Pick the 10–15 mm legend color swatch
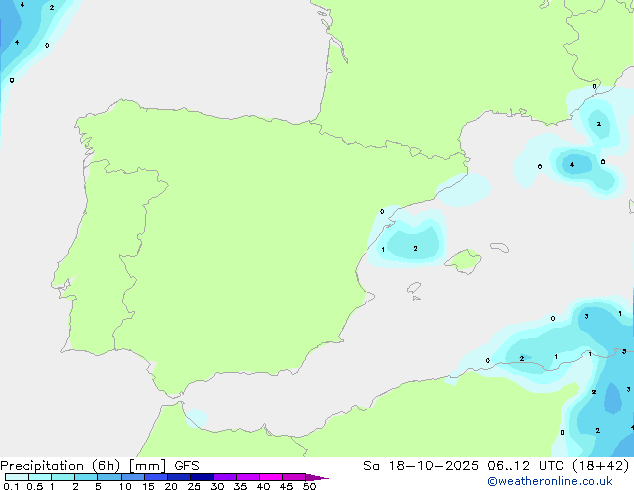Image resolution: width=634 pixels, height=490 pixels. 133,477
